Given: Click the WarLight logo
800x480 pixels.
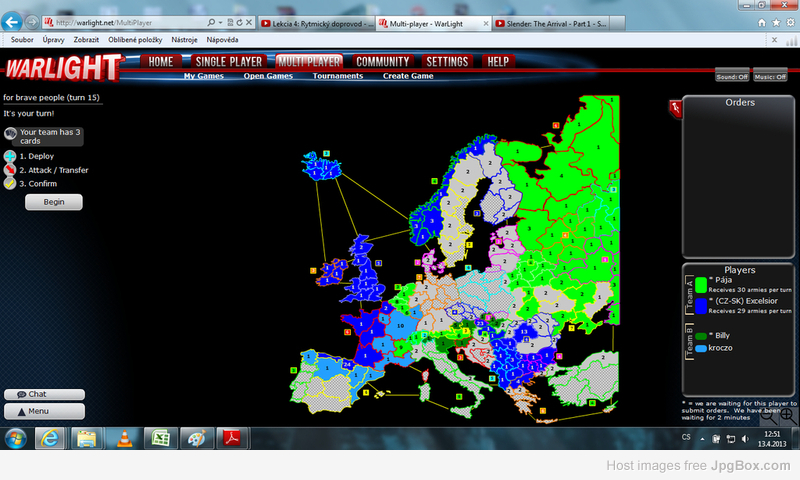Looking at the screenshot, I should (x=62, y=66).
